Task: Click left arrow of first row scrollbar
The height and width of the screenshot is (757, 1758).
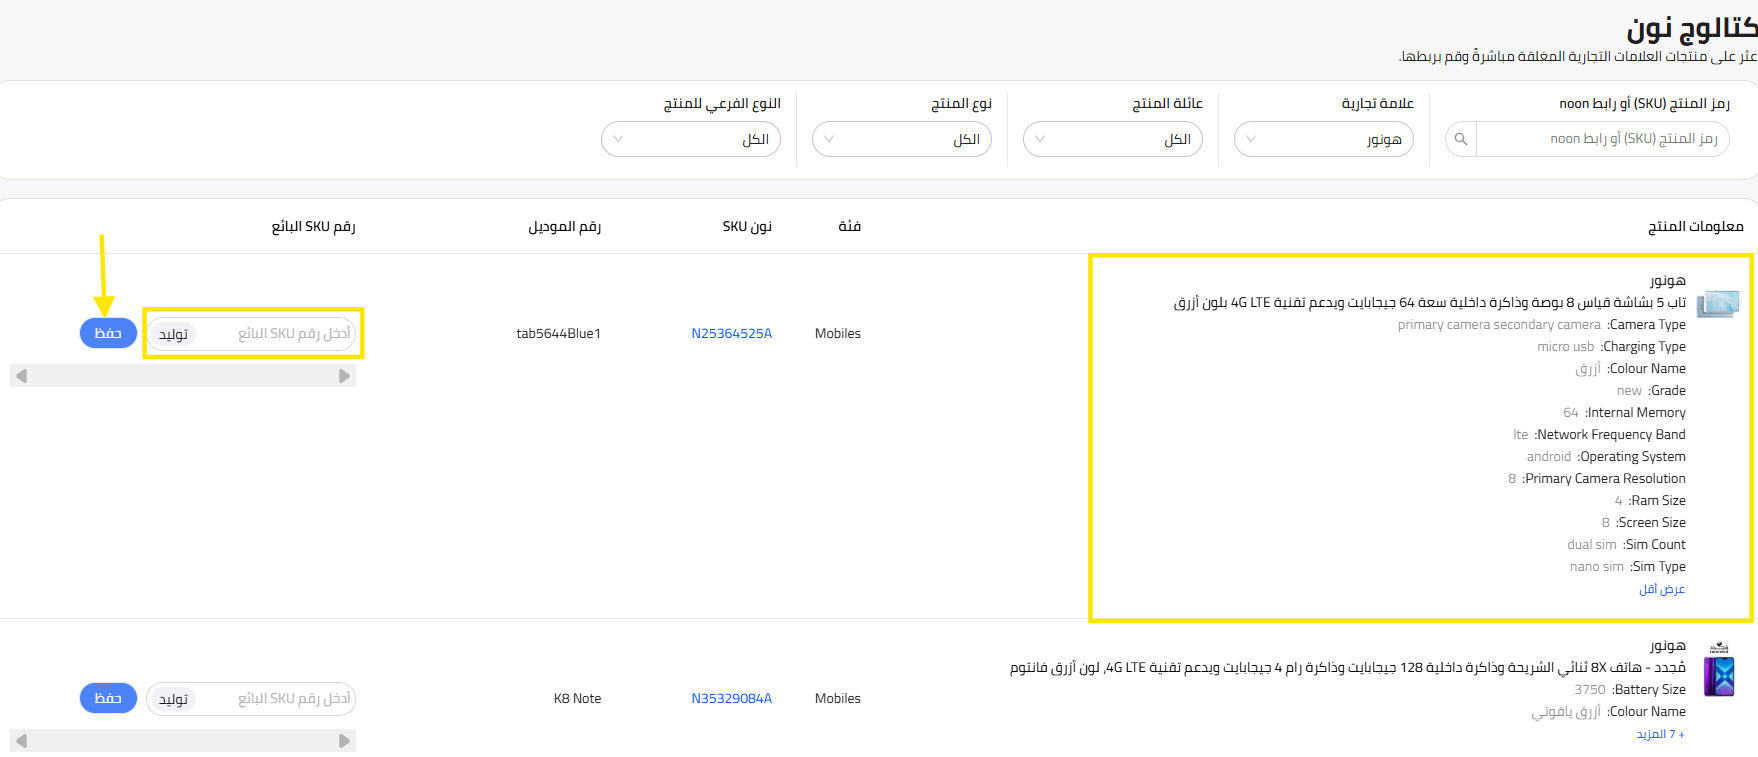Action: 21,376
